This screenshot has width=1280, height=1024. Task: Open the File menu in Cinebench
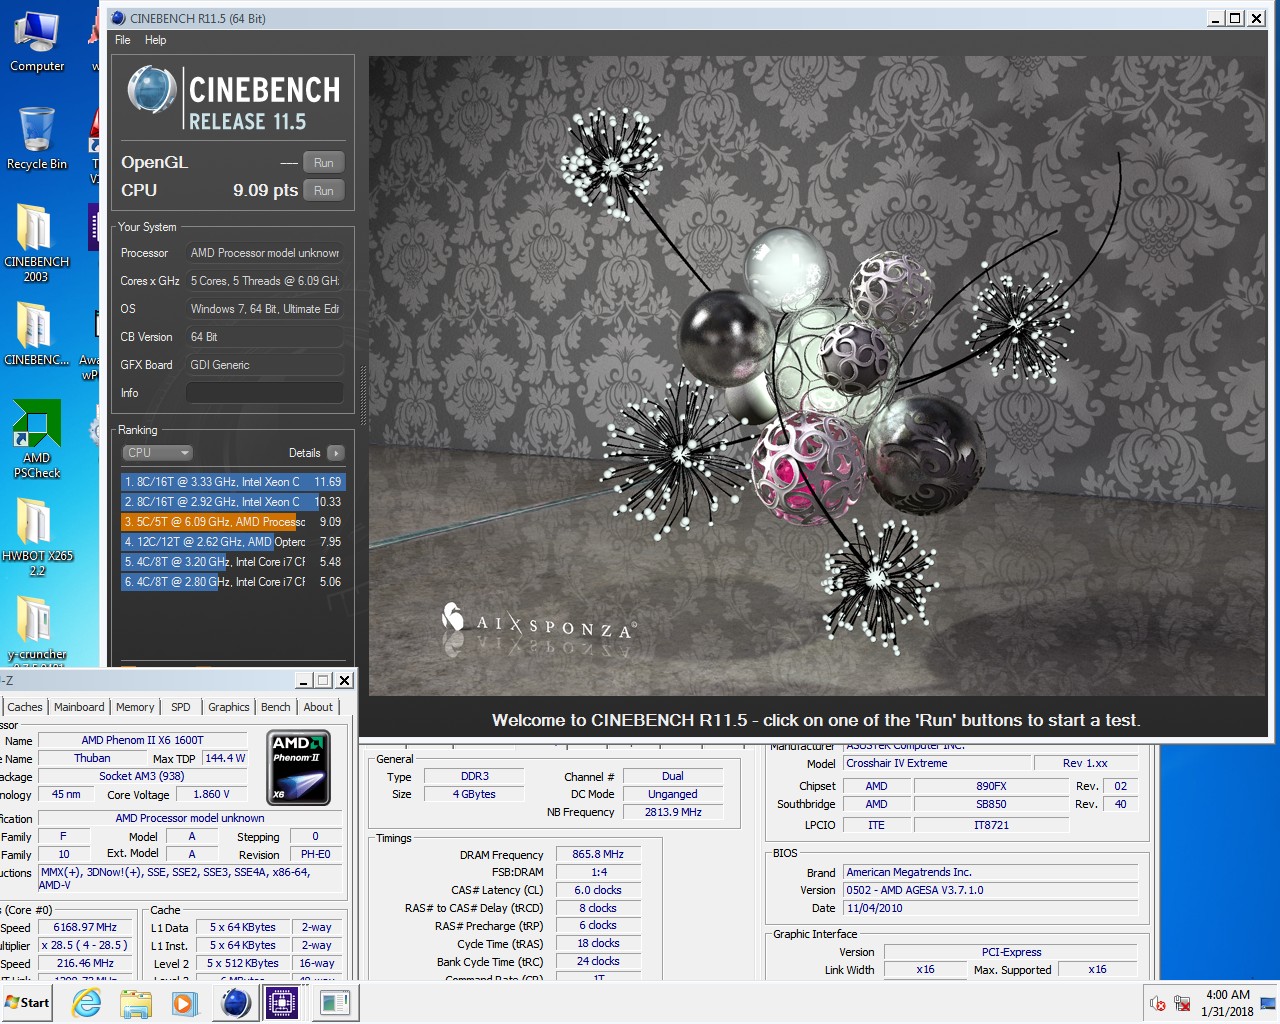(x=123, y=40)
